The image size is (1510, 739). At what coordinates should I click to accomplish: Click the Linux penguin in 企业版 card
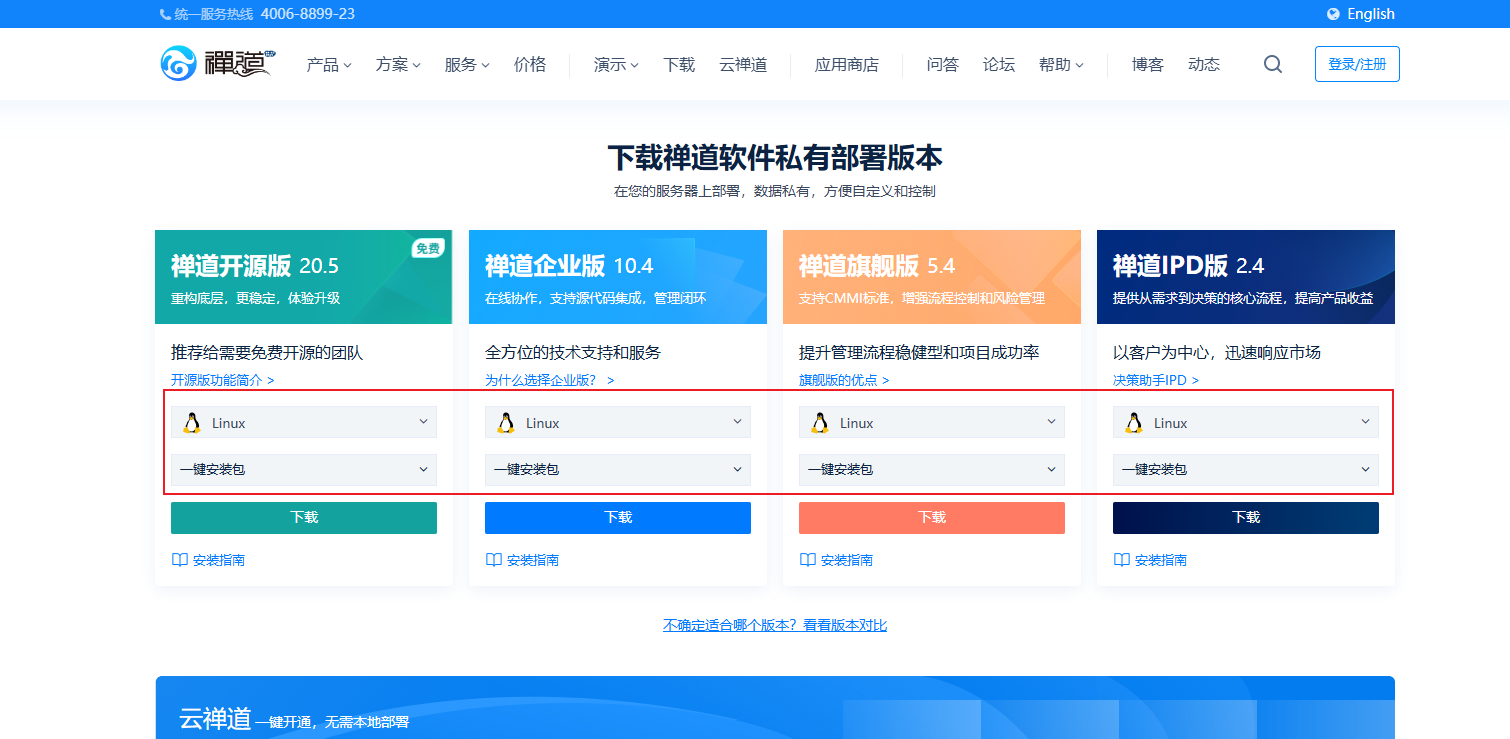pos(506,423)
